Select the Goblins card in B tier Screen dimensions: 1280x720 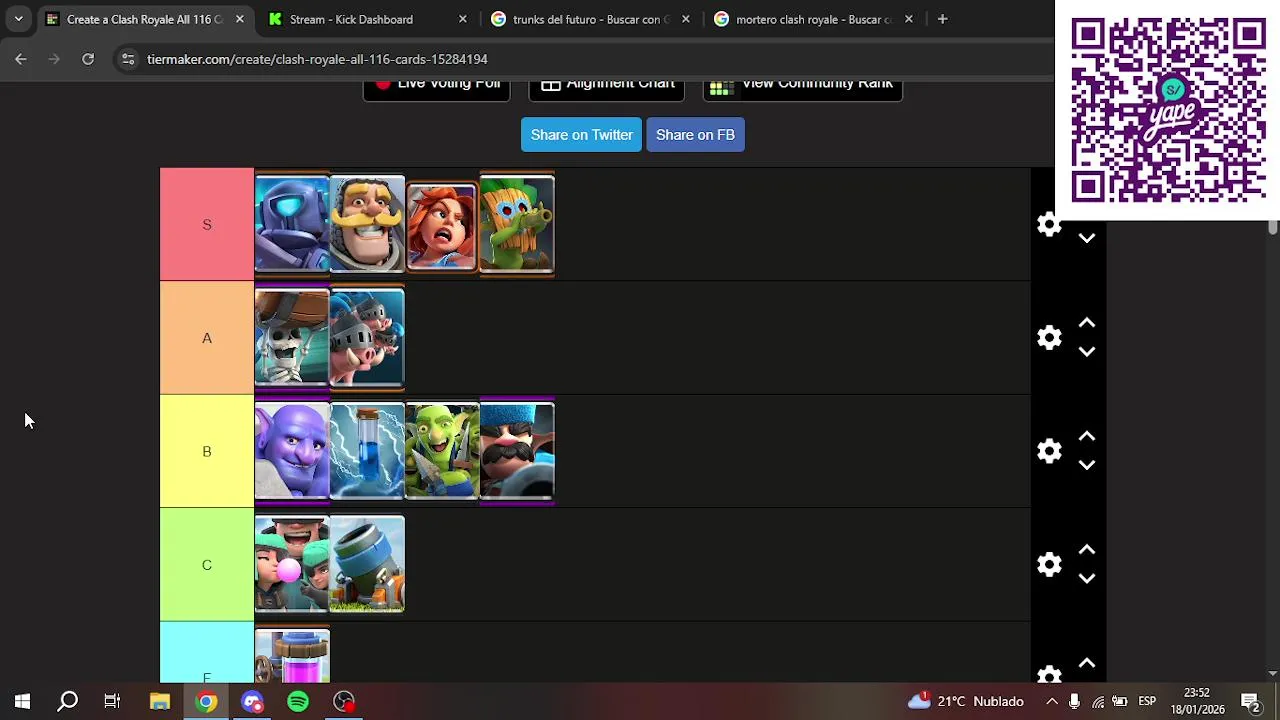tap(442, 451)
